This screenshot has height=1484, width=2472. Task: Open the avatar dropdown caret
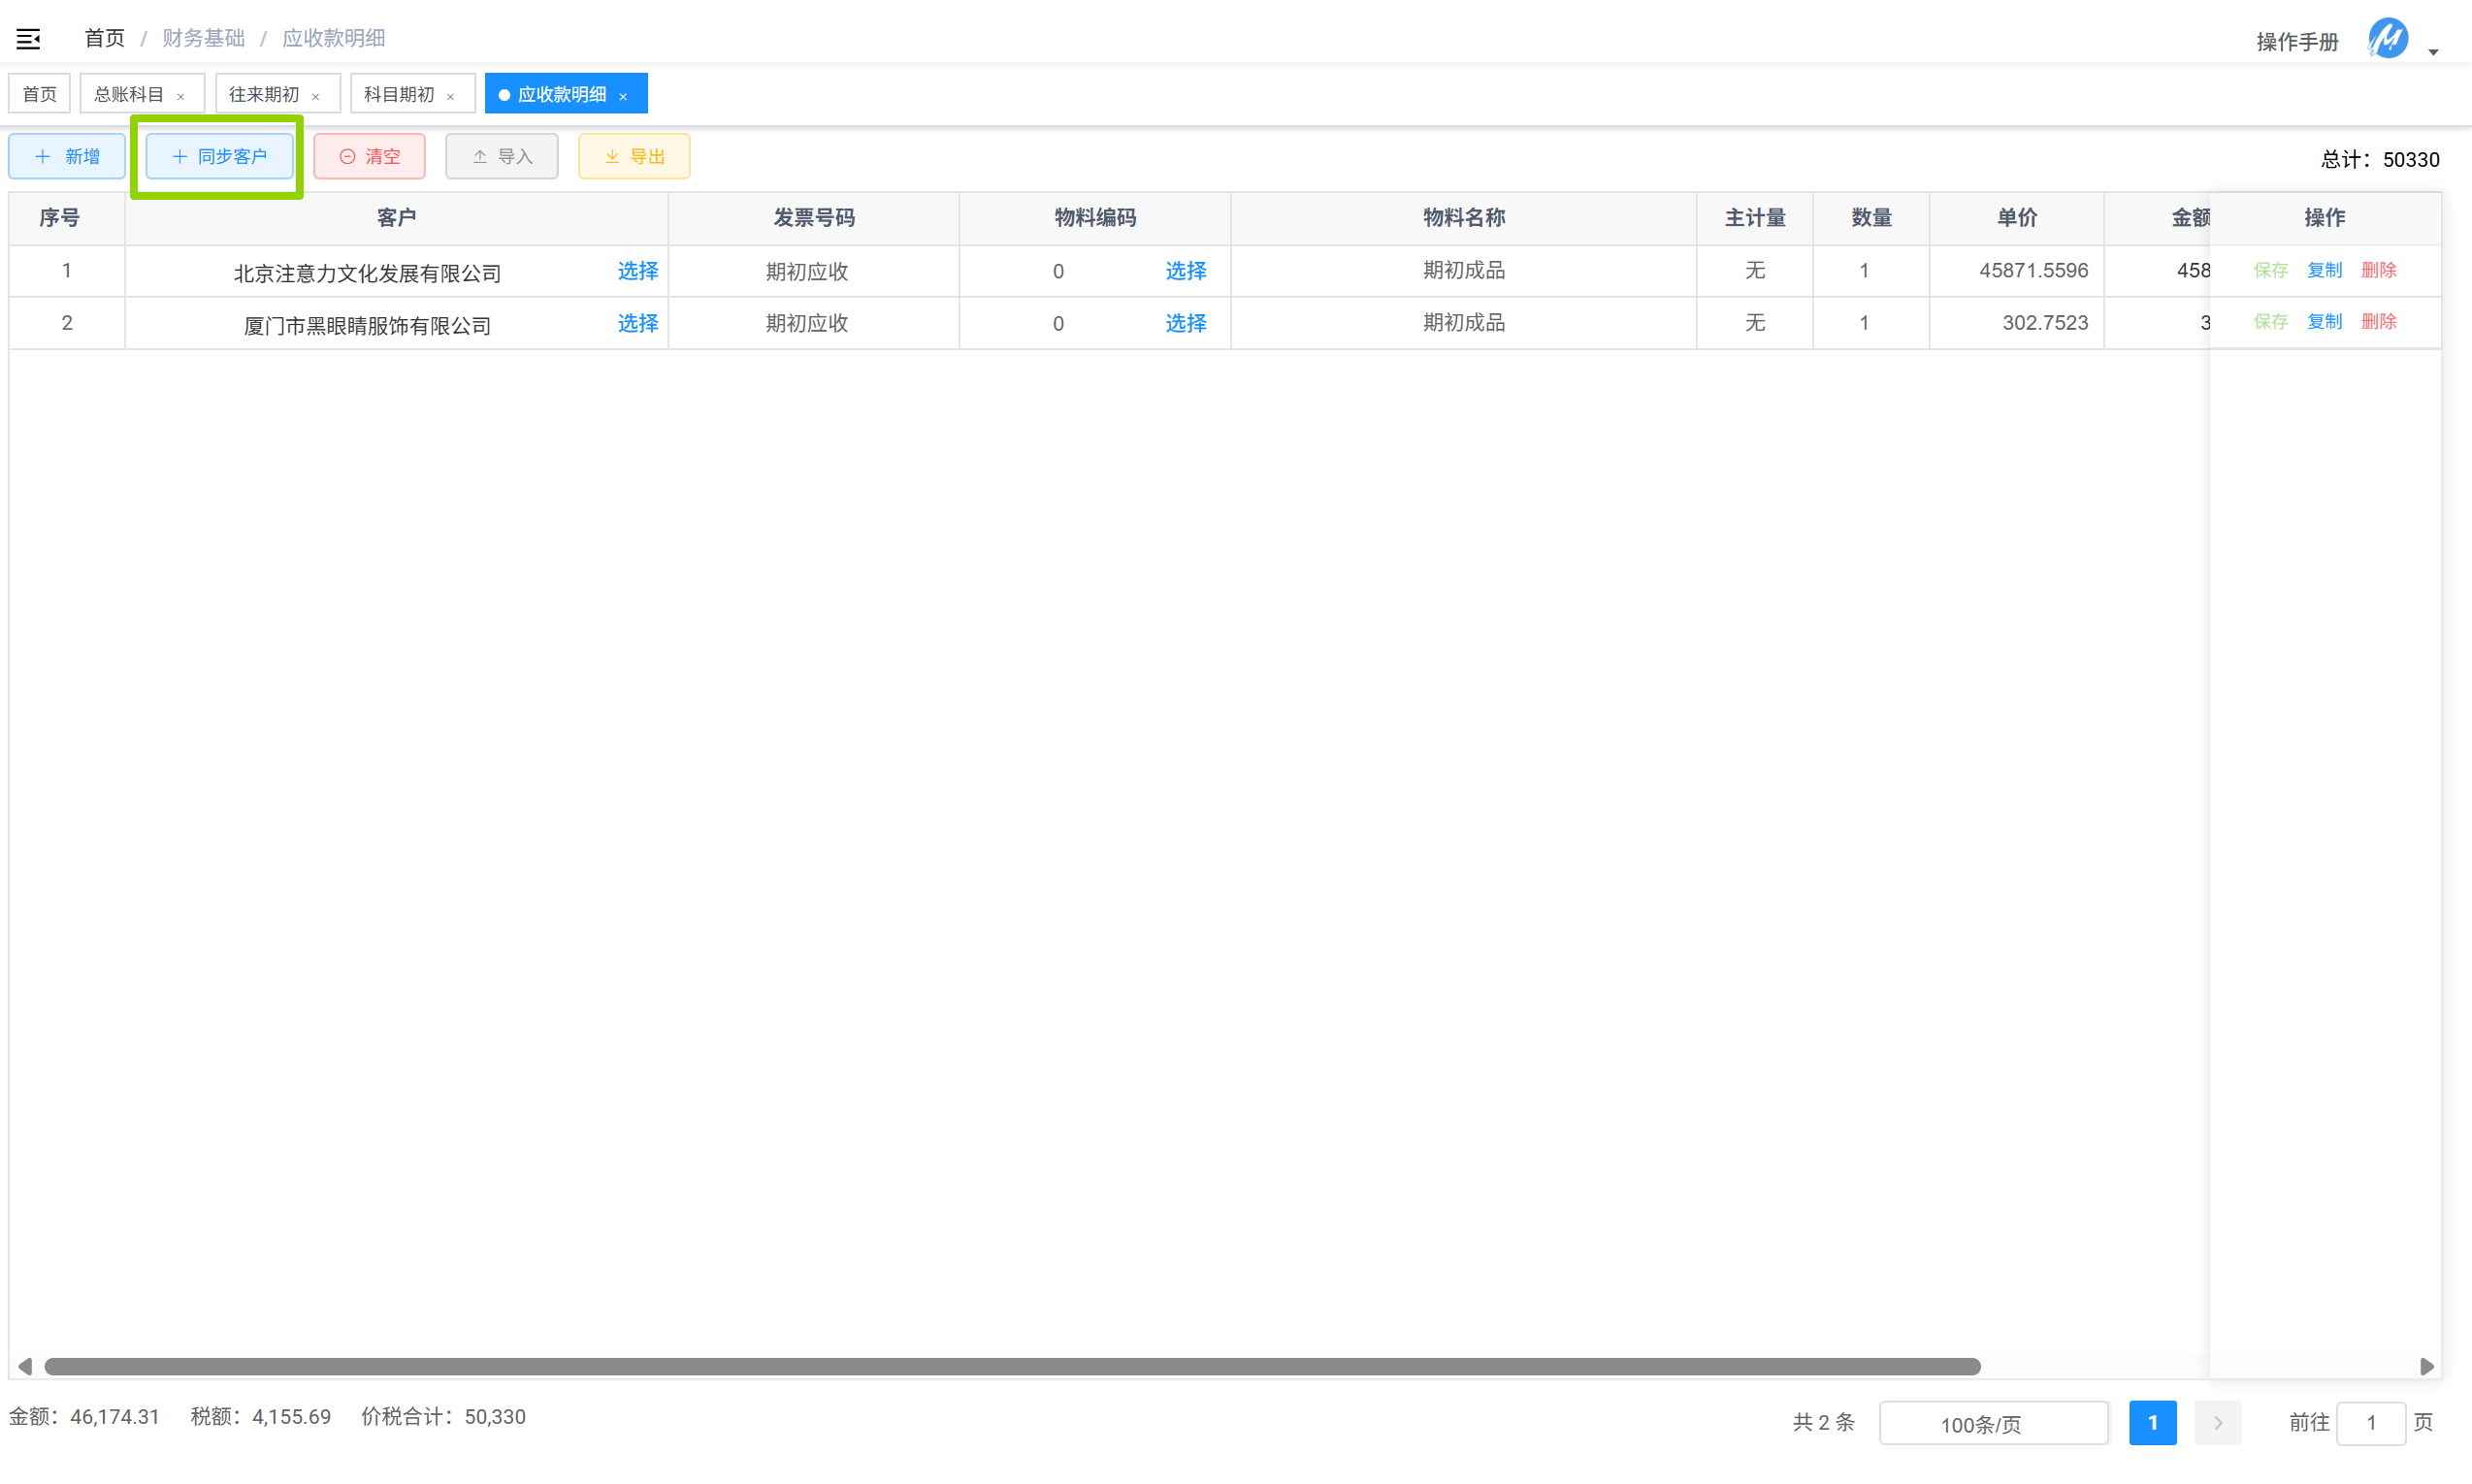tap(2434, 51)
